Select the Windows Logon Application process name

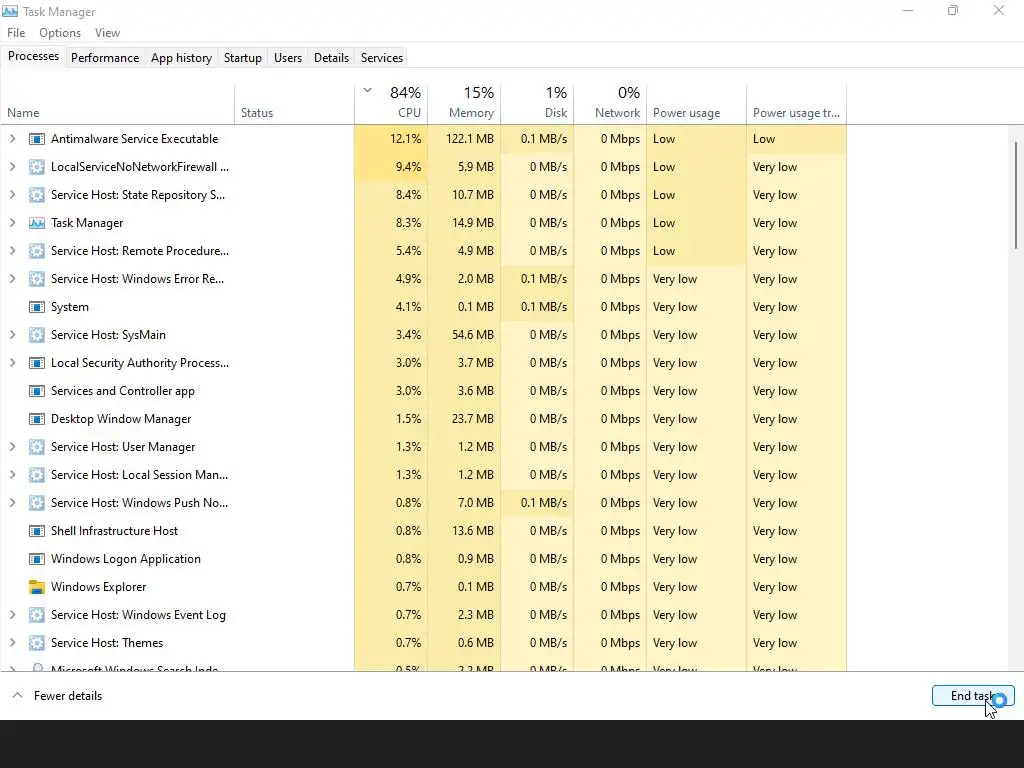126,559
